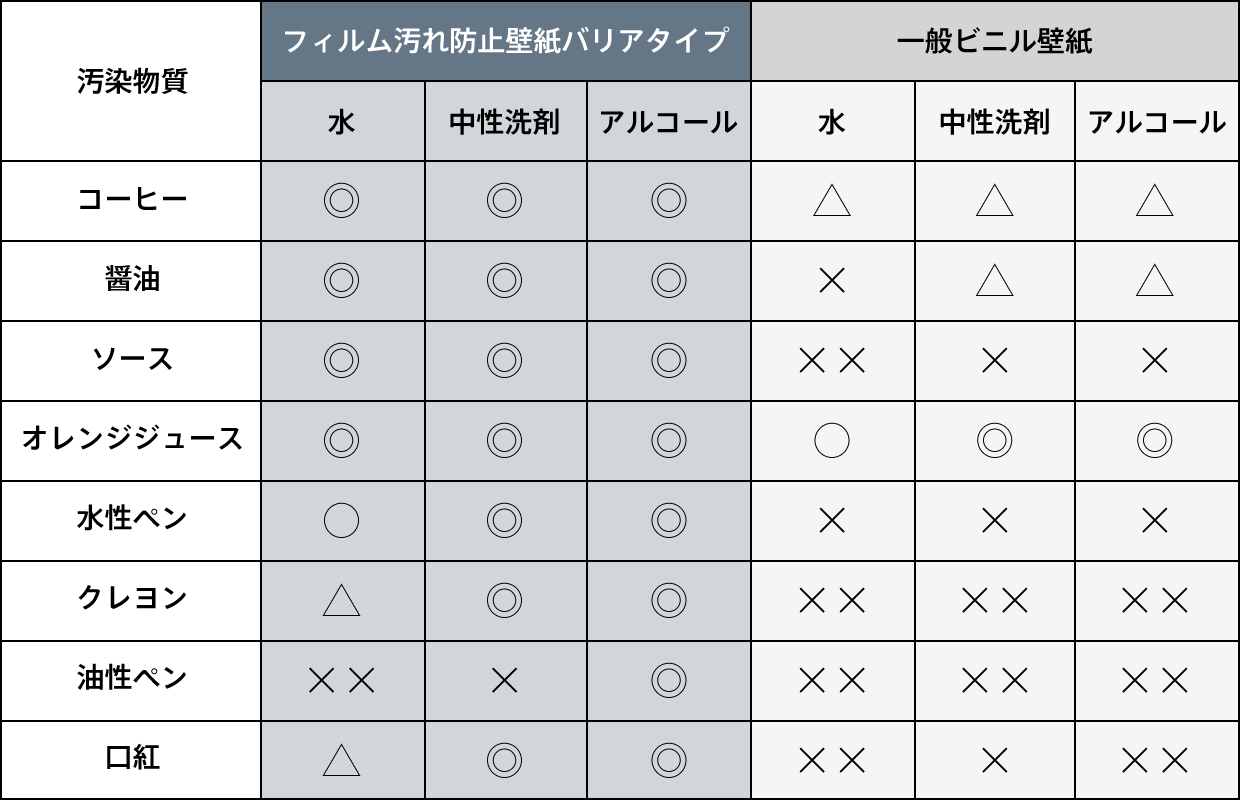Click the double circle for オレンジジュース general-vinyl アルコール
The width and height of the screenshot is (1240, 800).
coord(1155,440)
